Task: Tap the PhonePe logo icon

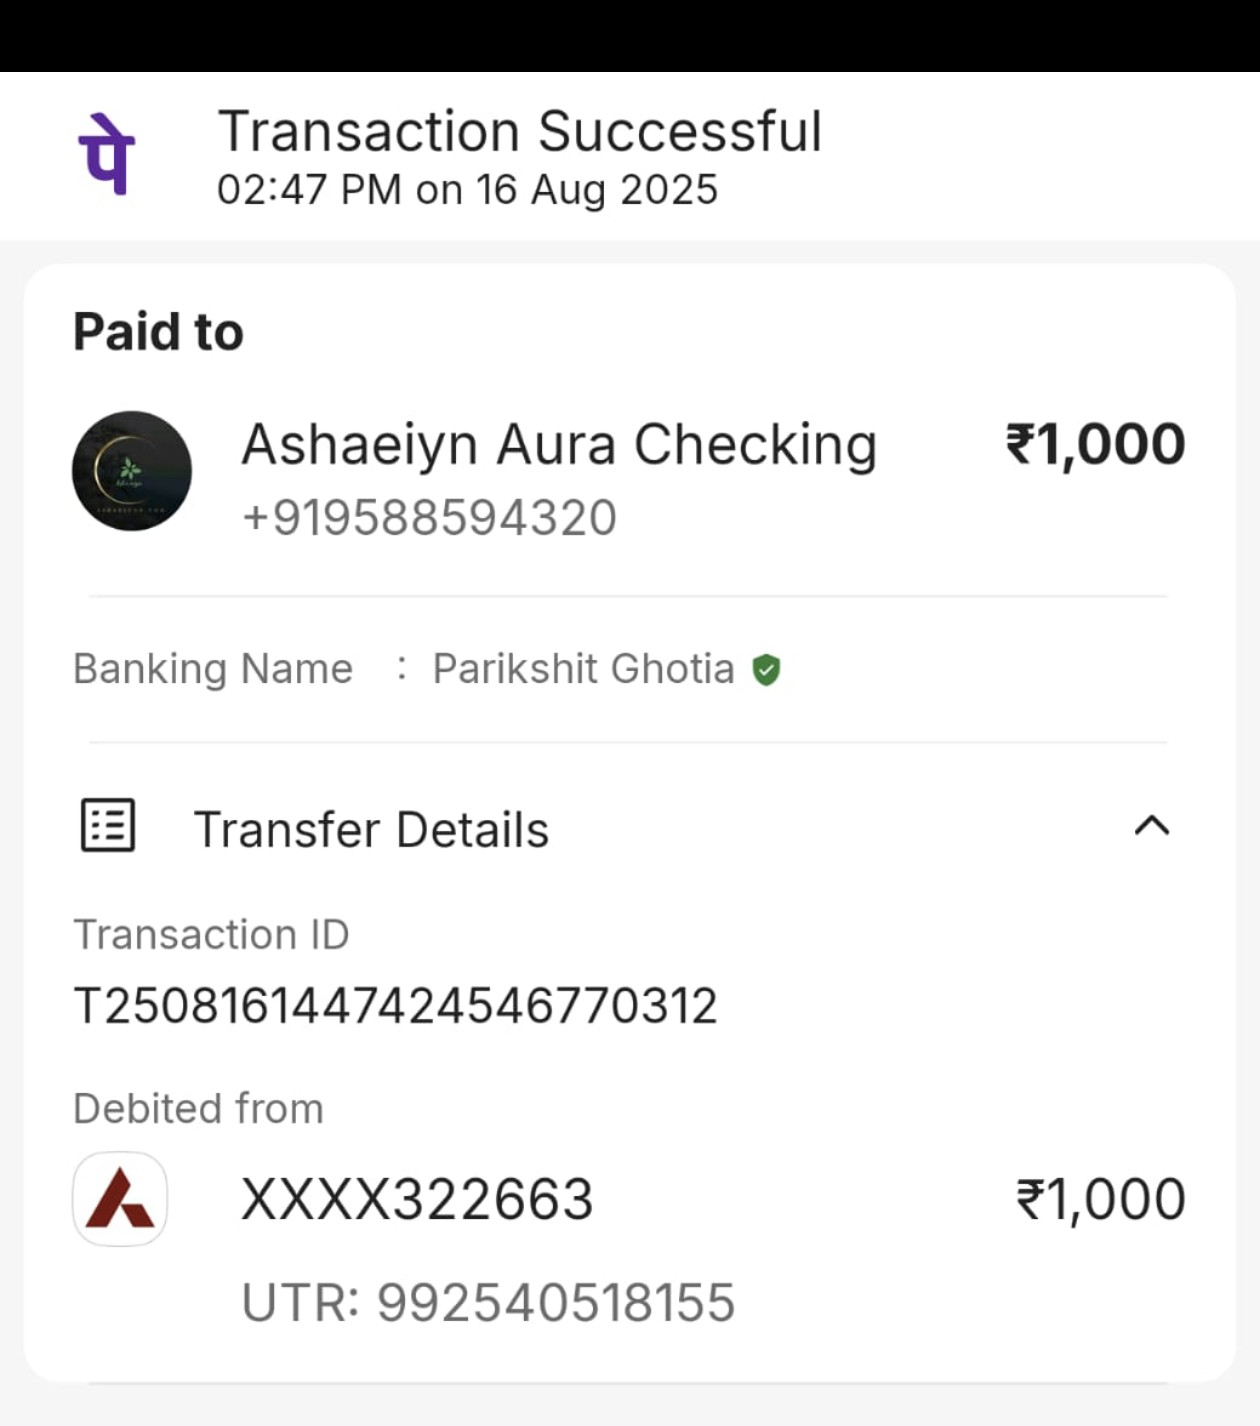Action: 106,154
